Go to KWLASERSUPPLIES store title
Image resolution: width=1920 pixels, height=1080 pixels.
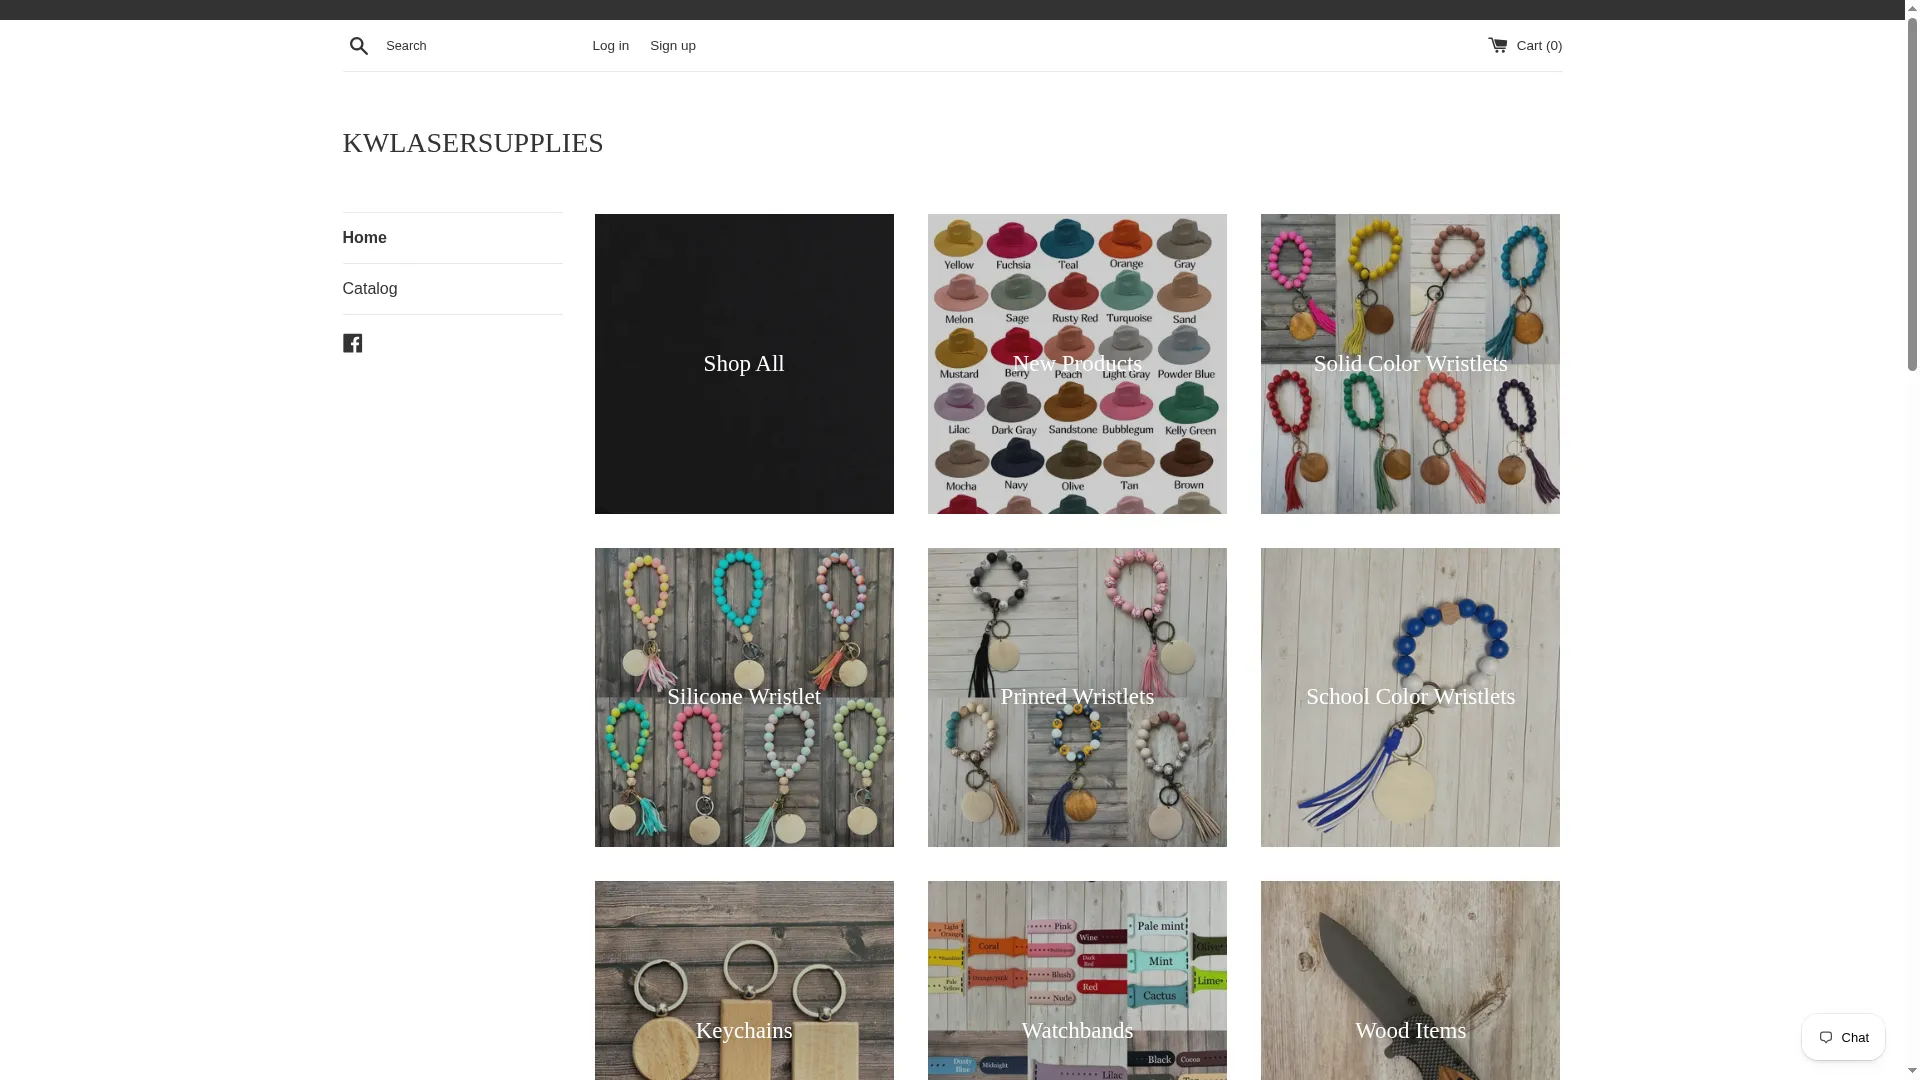pyautogui.click(x=473, y=143)
